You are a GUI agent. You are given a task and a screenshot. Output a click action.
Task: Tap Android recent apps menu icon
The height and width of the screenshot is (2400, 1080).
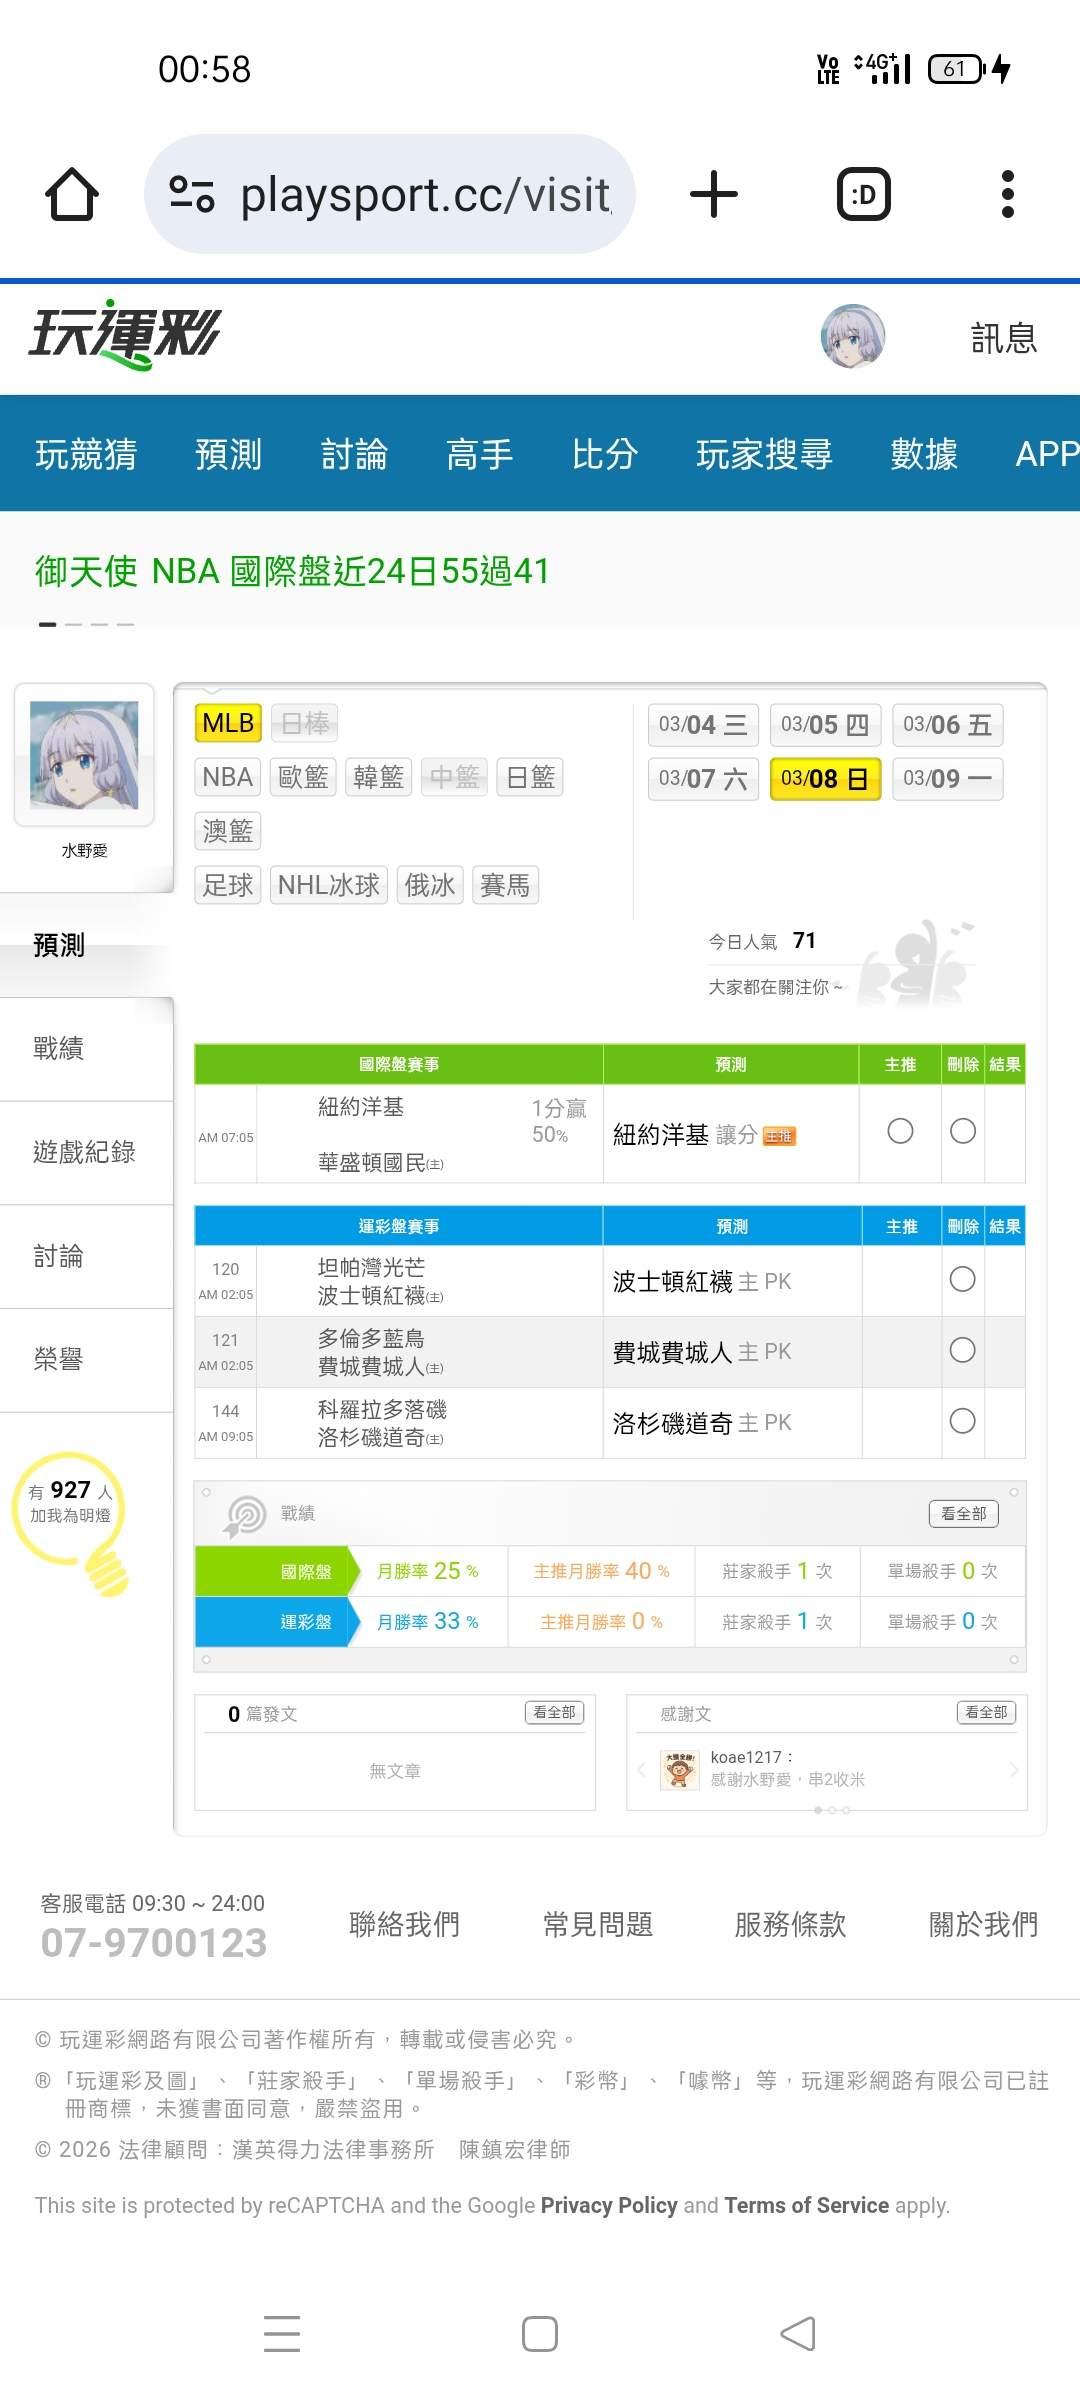(x=282, y=2334)
